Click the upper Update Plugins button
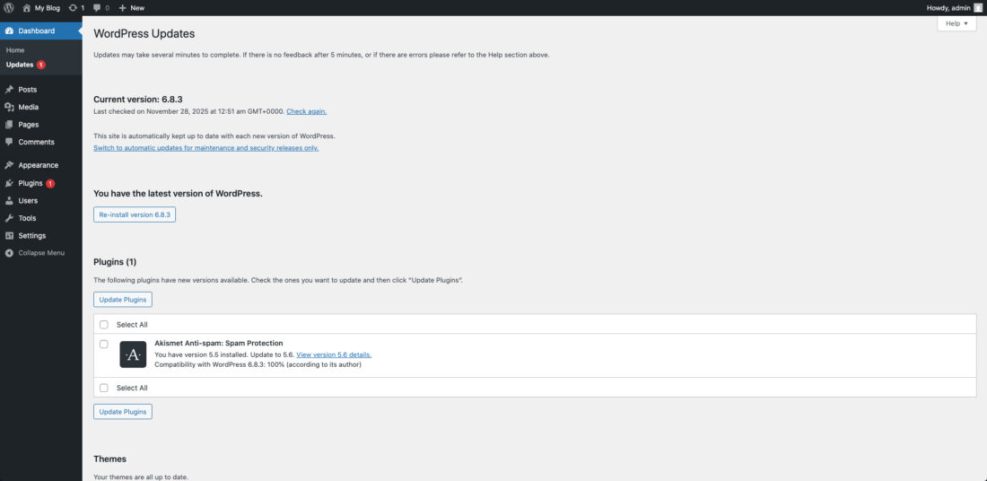Image resolution: width=987 pixels, height=481 pixels. click(x=123, y=300)
